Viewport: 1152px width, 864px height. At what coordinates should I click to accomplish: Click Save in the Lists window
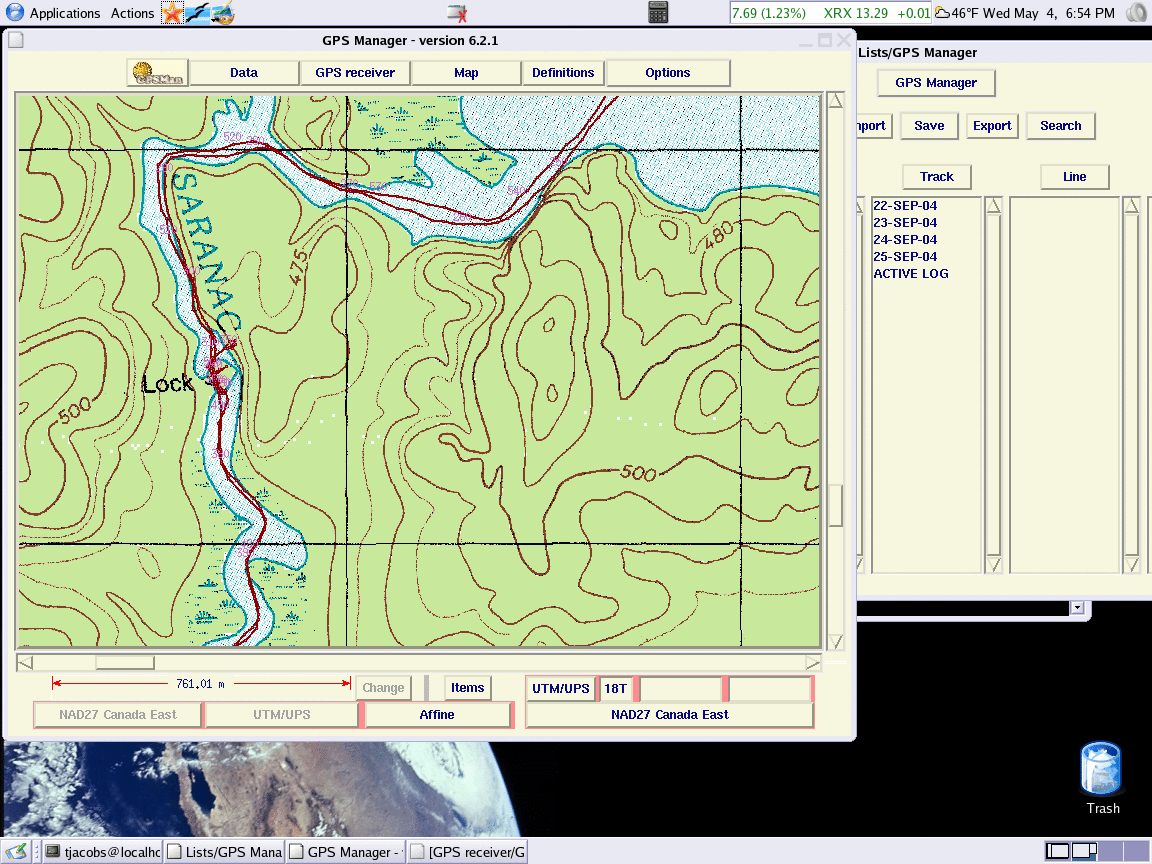click(x=929, y=126)
